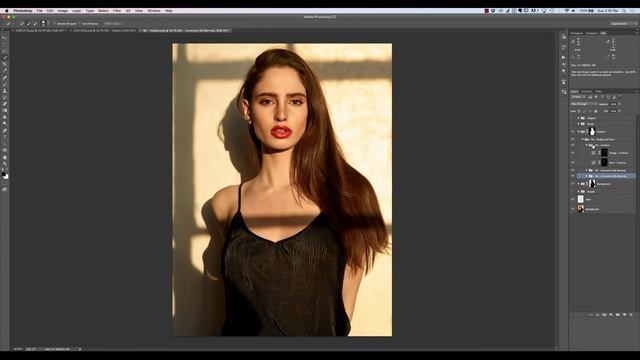This screenshot has width=640, height=360.
Task: Select the Pen tool
Action: [x=5, y=130]
